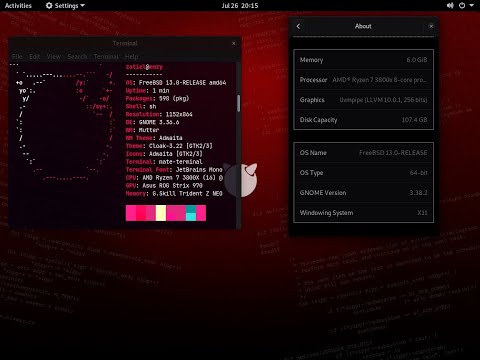This screenshot has width=480, height=360.
Task: Open the Terminal Help menu
Action: tap(131, 57)
